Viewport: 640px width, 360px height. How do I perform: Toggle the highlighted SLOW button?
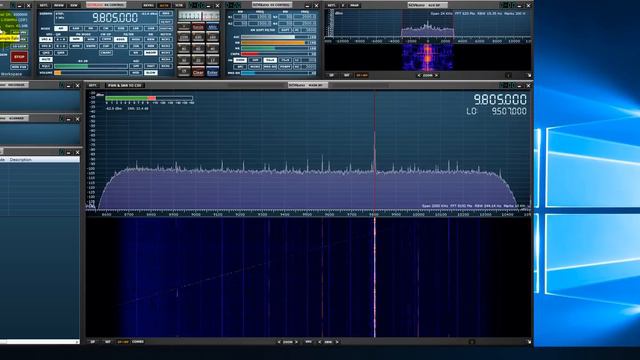click(x=151, y=73)
